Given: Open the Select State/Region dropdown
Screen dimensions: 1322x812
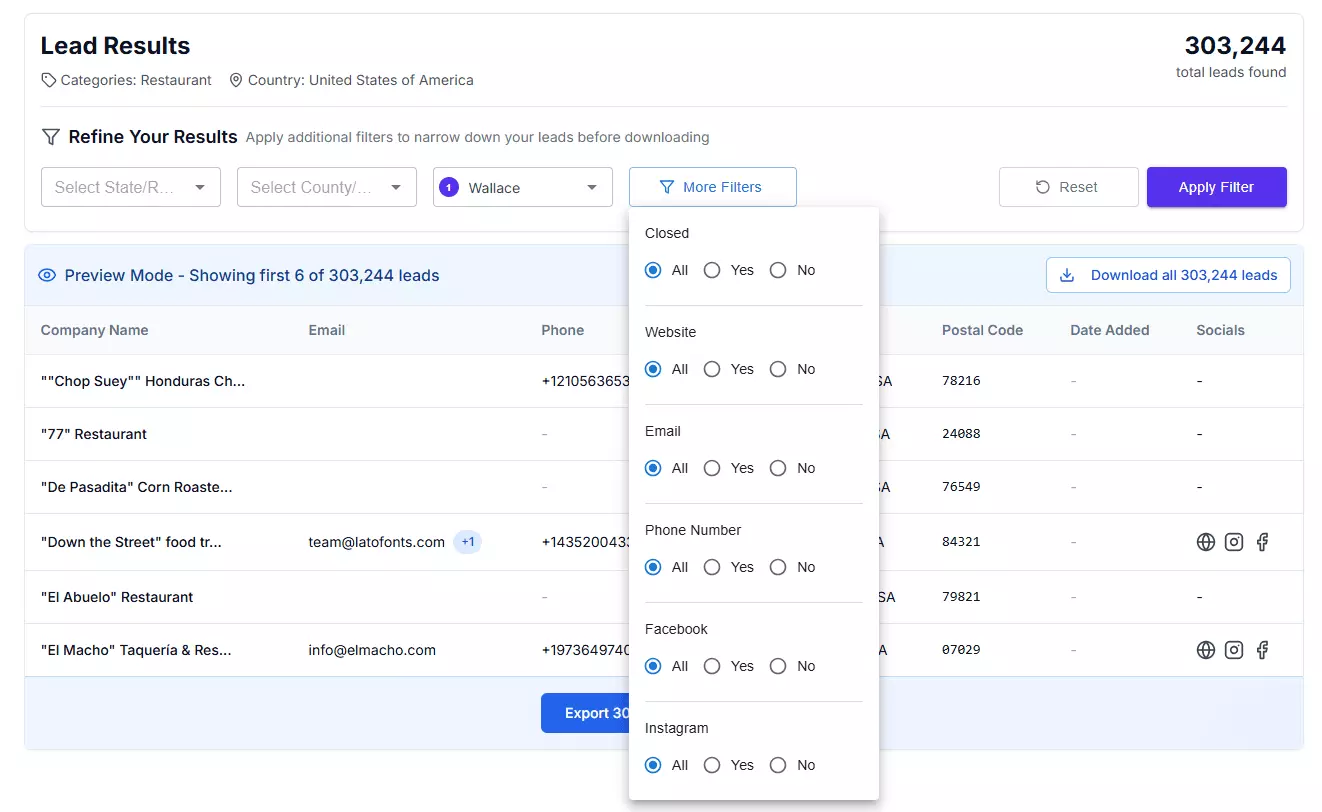Looking at the screenshot, I should coord(131,187).
